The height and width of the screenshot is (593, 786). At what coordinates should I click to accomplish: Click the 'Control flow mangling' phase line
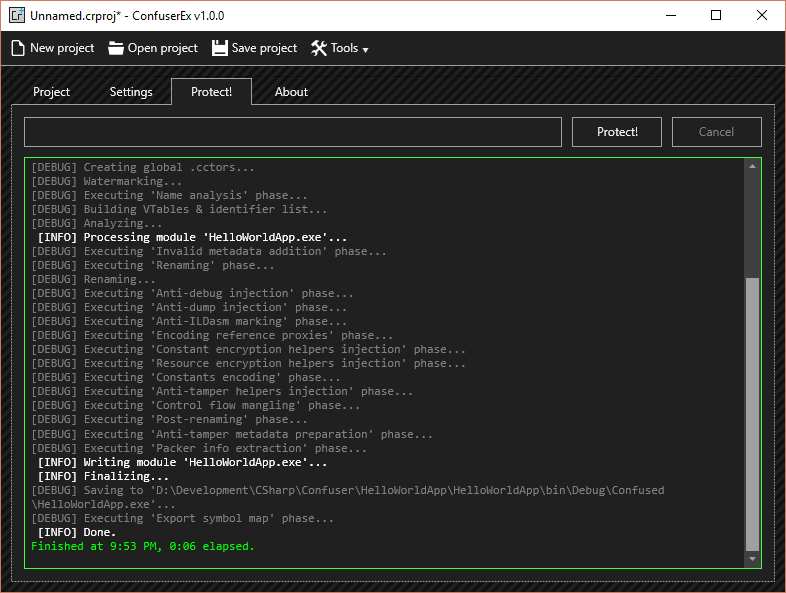tap(195, 405)
